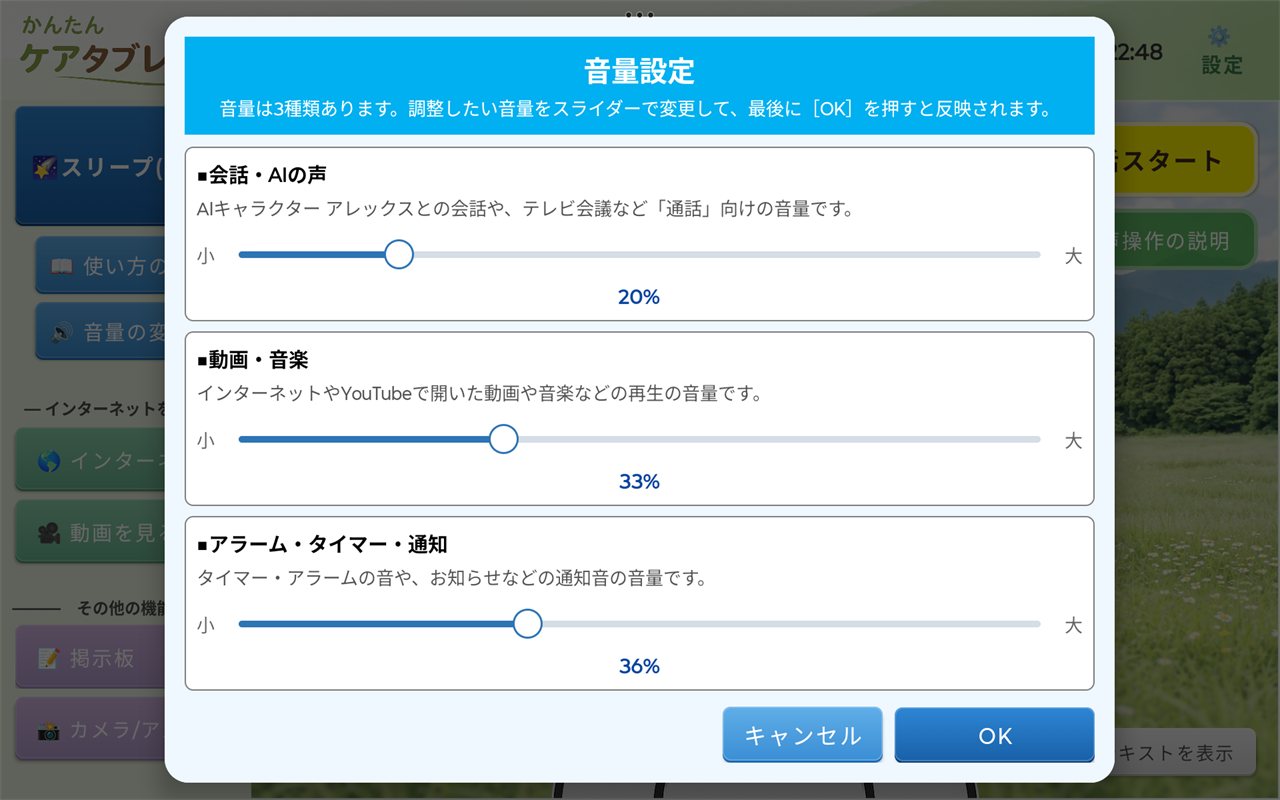Viewport: 1280px width, 800px height.
Task: Click the clock showing 22:48
Action: tap(1139, 52)
